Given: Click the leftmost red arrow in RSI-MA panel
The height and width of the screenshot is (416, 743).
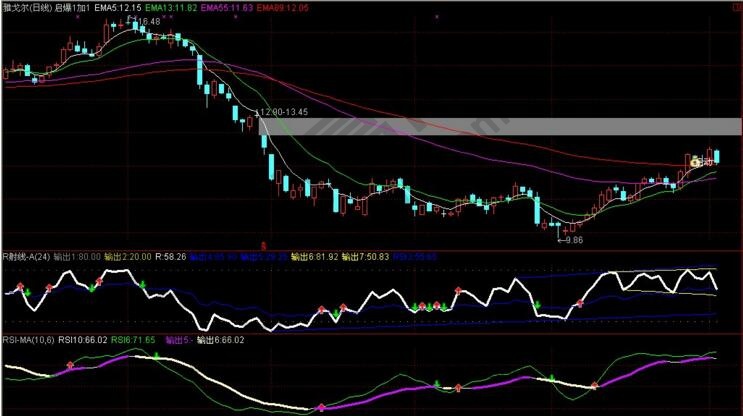Looking at the screenshot, I should pyautogui.click(x=71, y=367).
